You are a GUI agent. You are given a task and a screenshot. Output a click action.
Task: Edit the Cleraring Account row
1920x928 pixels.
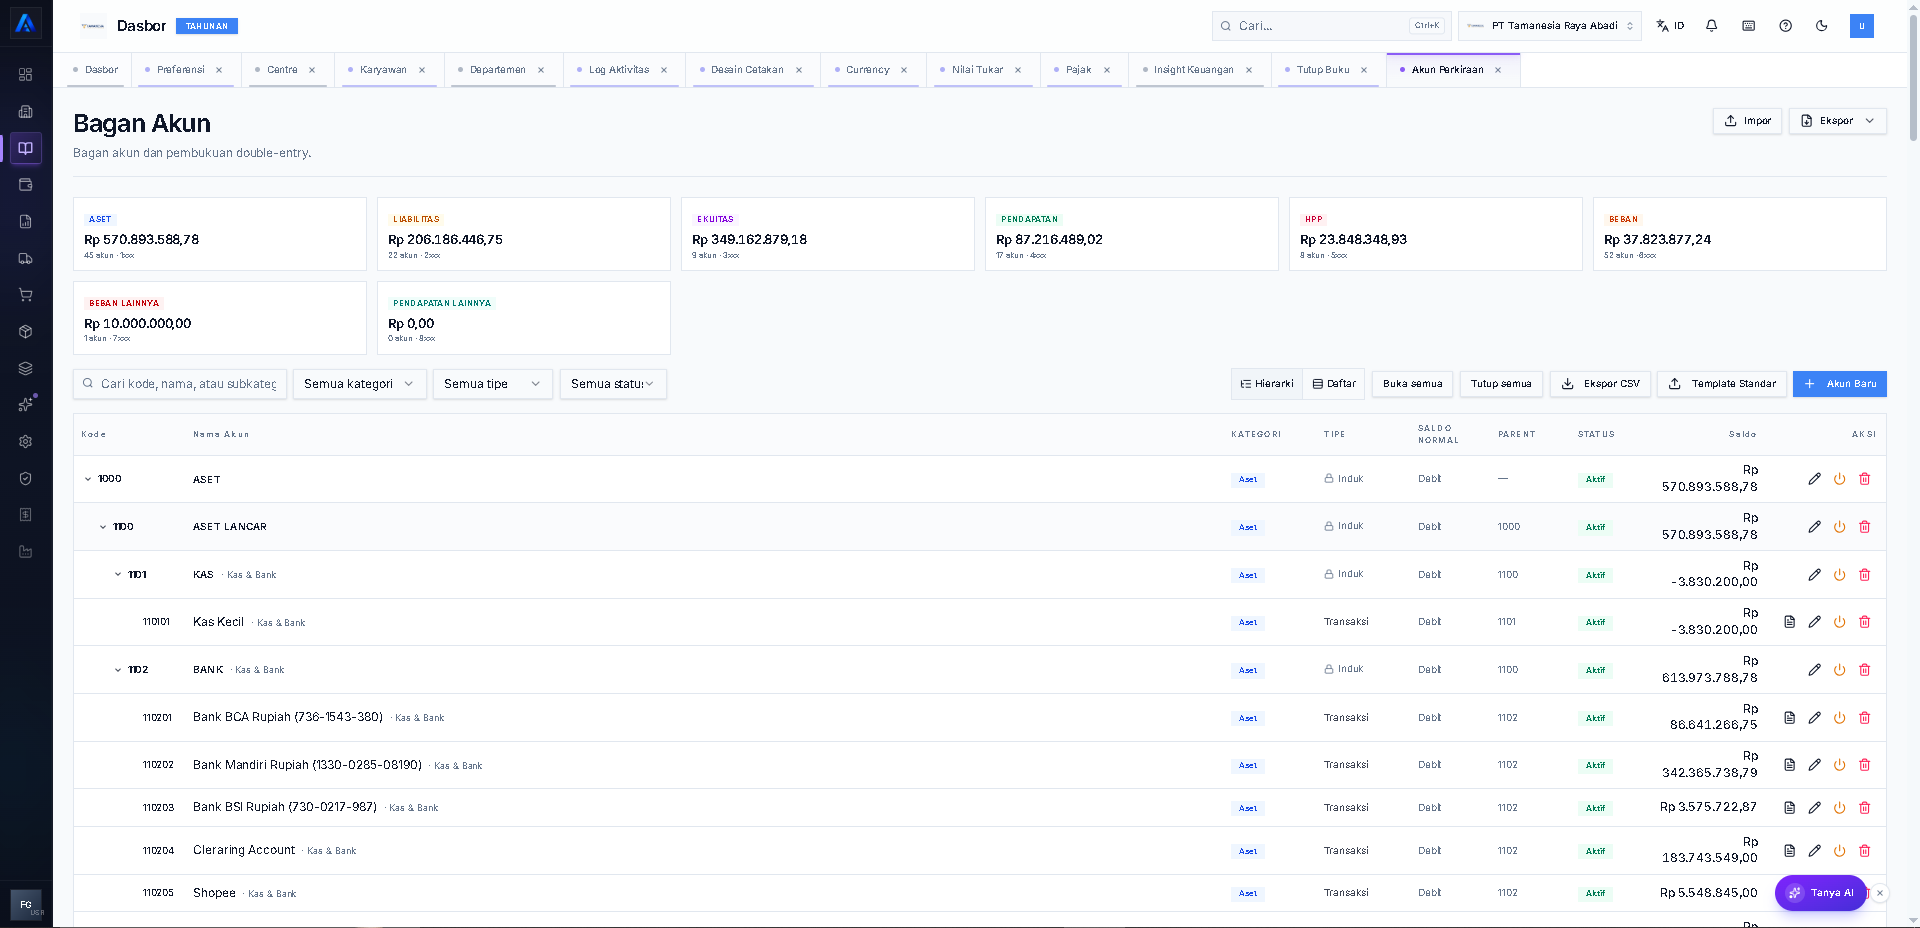coord(1814,851)
